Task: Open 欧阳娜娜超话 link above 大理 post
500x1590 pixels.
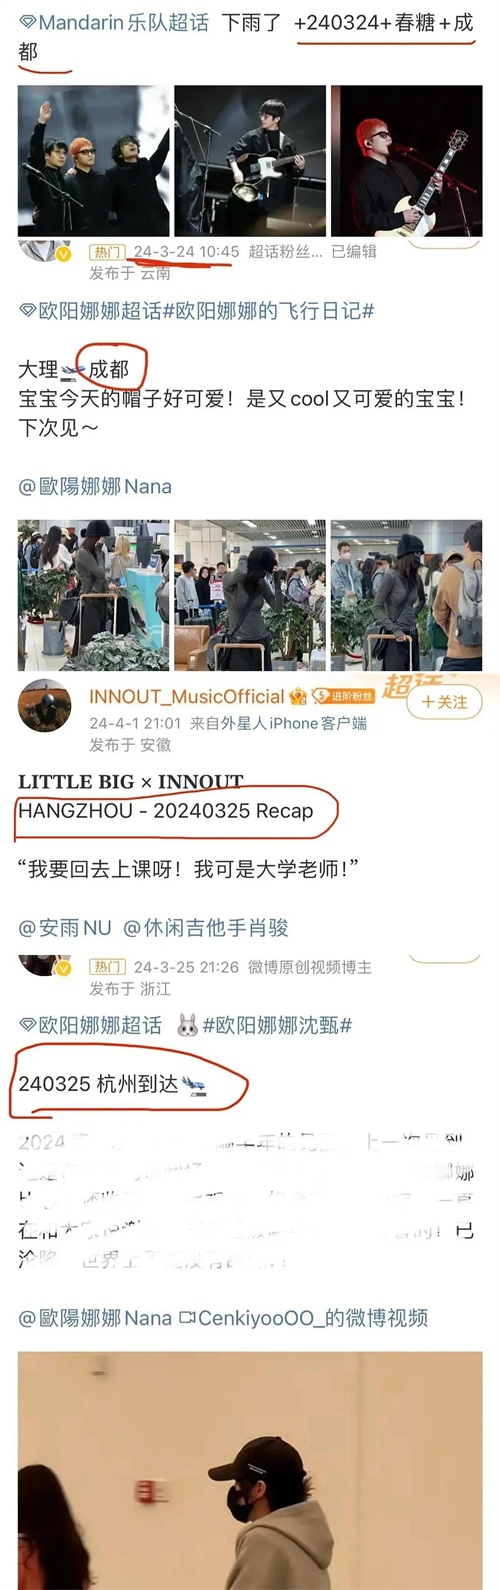Action: 99,311
